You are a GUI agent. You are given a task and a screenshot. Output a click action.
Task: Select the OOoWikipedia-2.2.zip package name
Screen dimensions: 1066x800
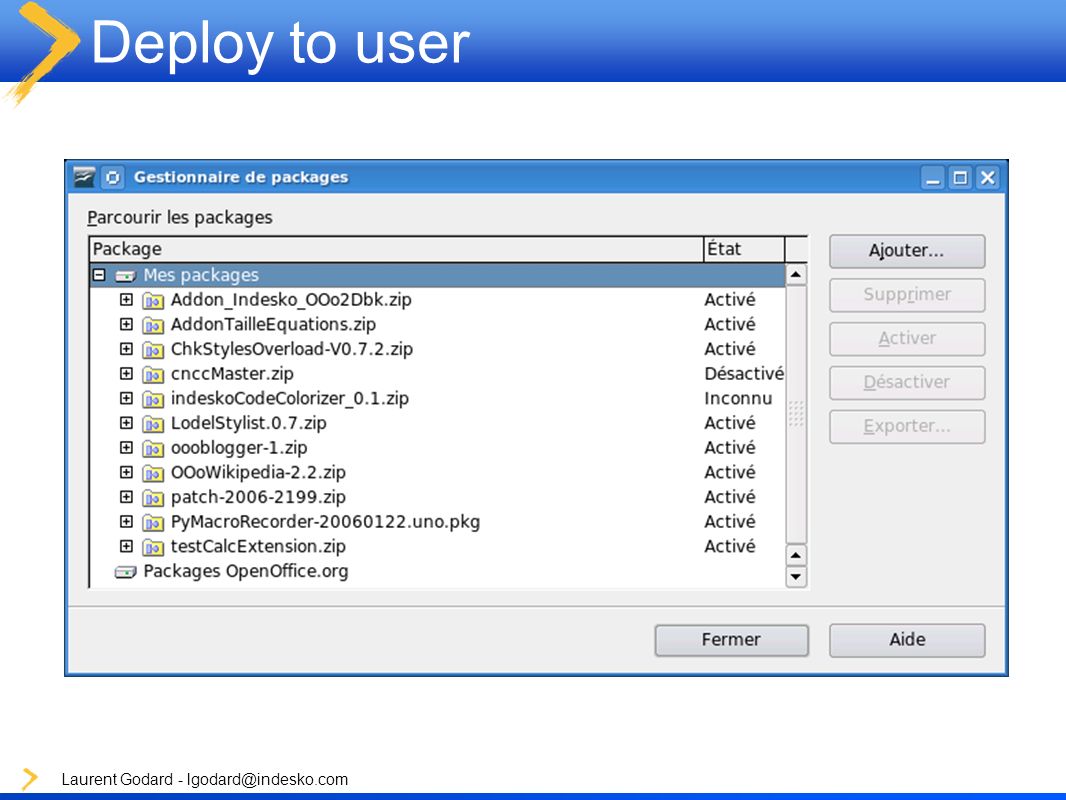pyautogui.click(x=258, y=472)
